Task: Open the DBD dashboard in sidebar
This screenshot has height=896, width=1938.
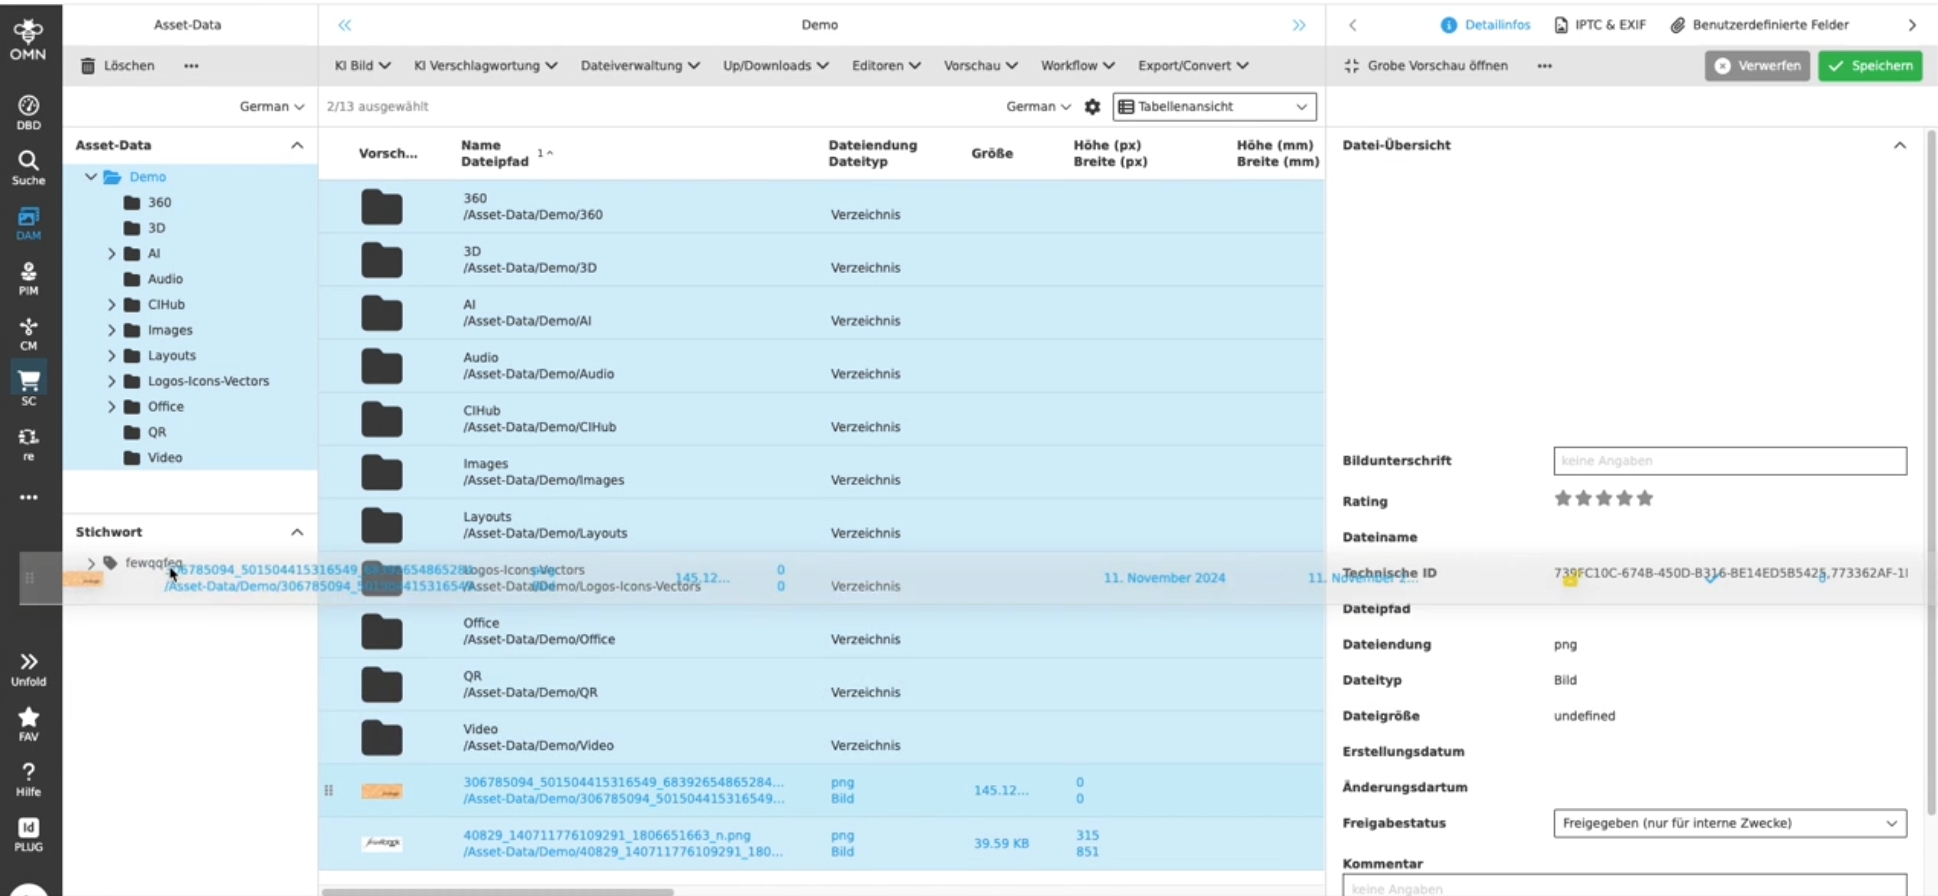Action: (x=28, y=112)
